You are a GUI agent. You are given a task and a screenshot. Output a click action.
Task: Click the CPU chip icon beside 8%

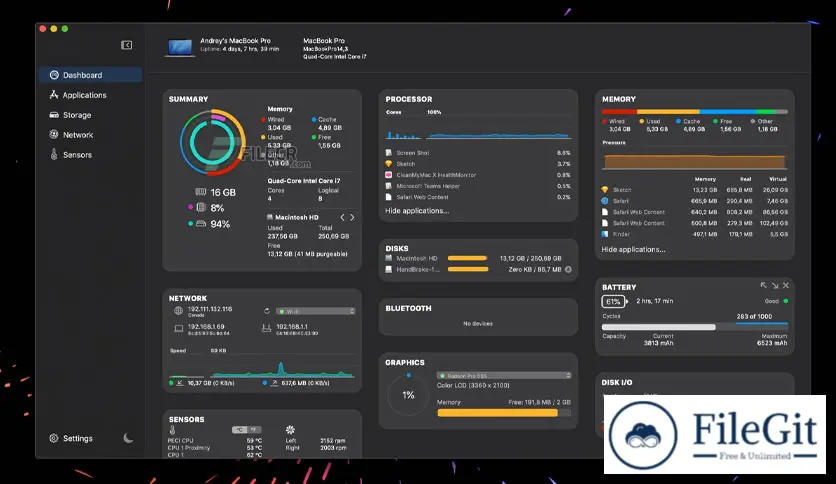201,207
